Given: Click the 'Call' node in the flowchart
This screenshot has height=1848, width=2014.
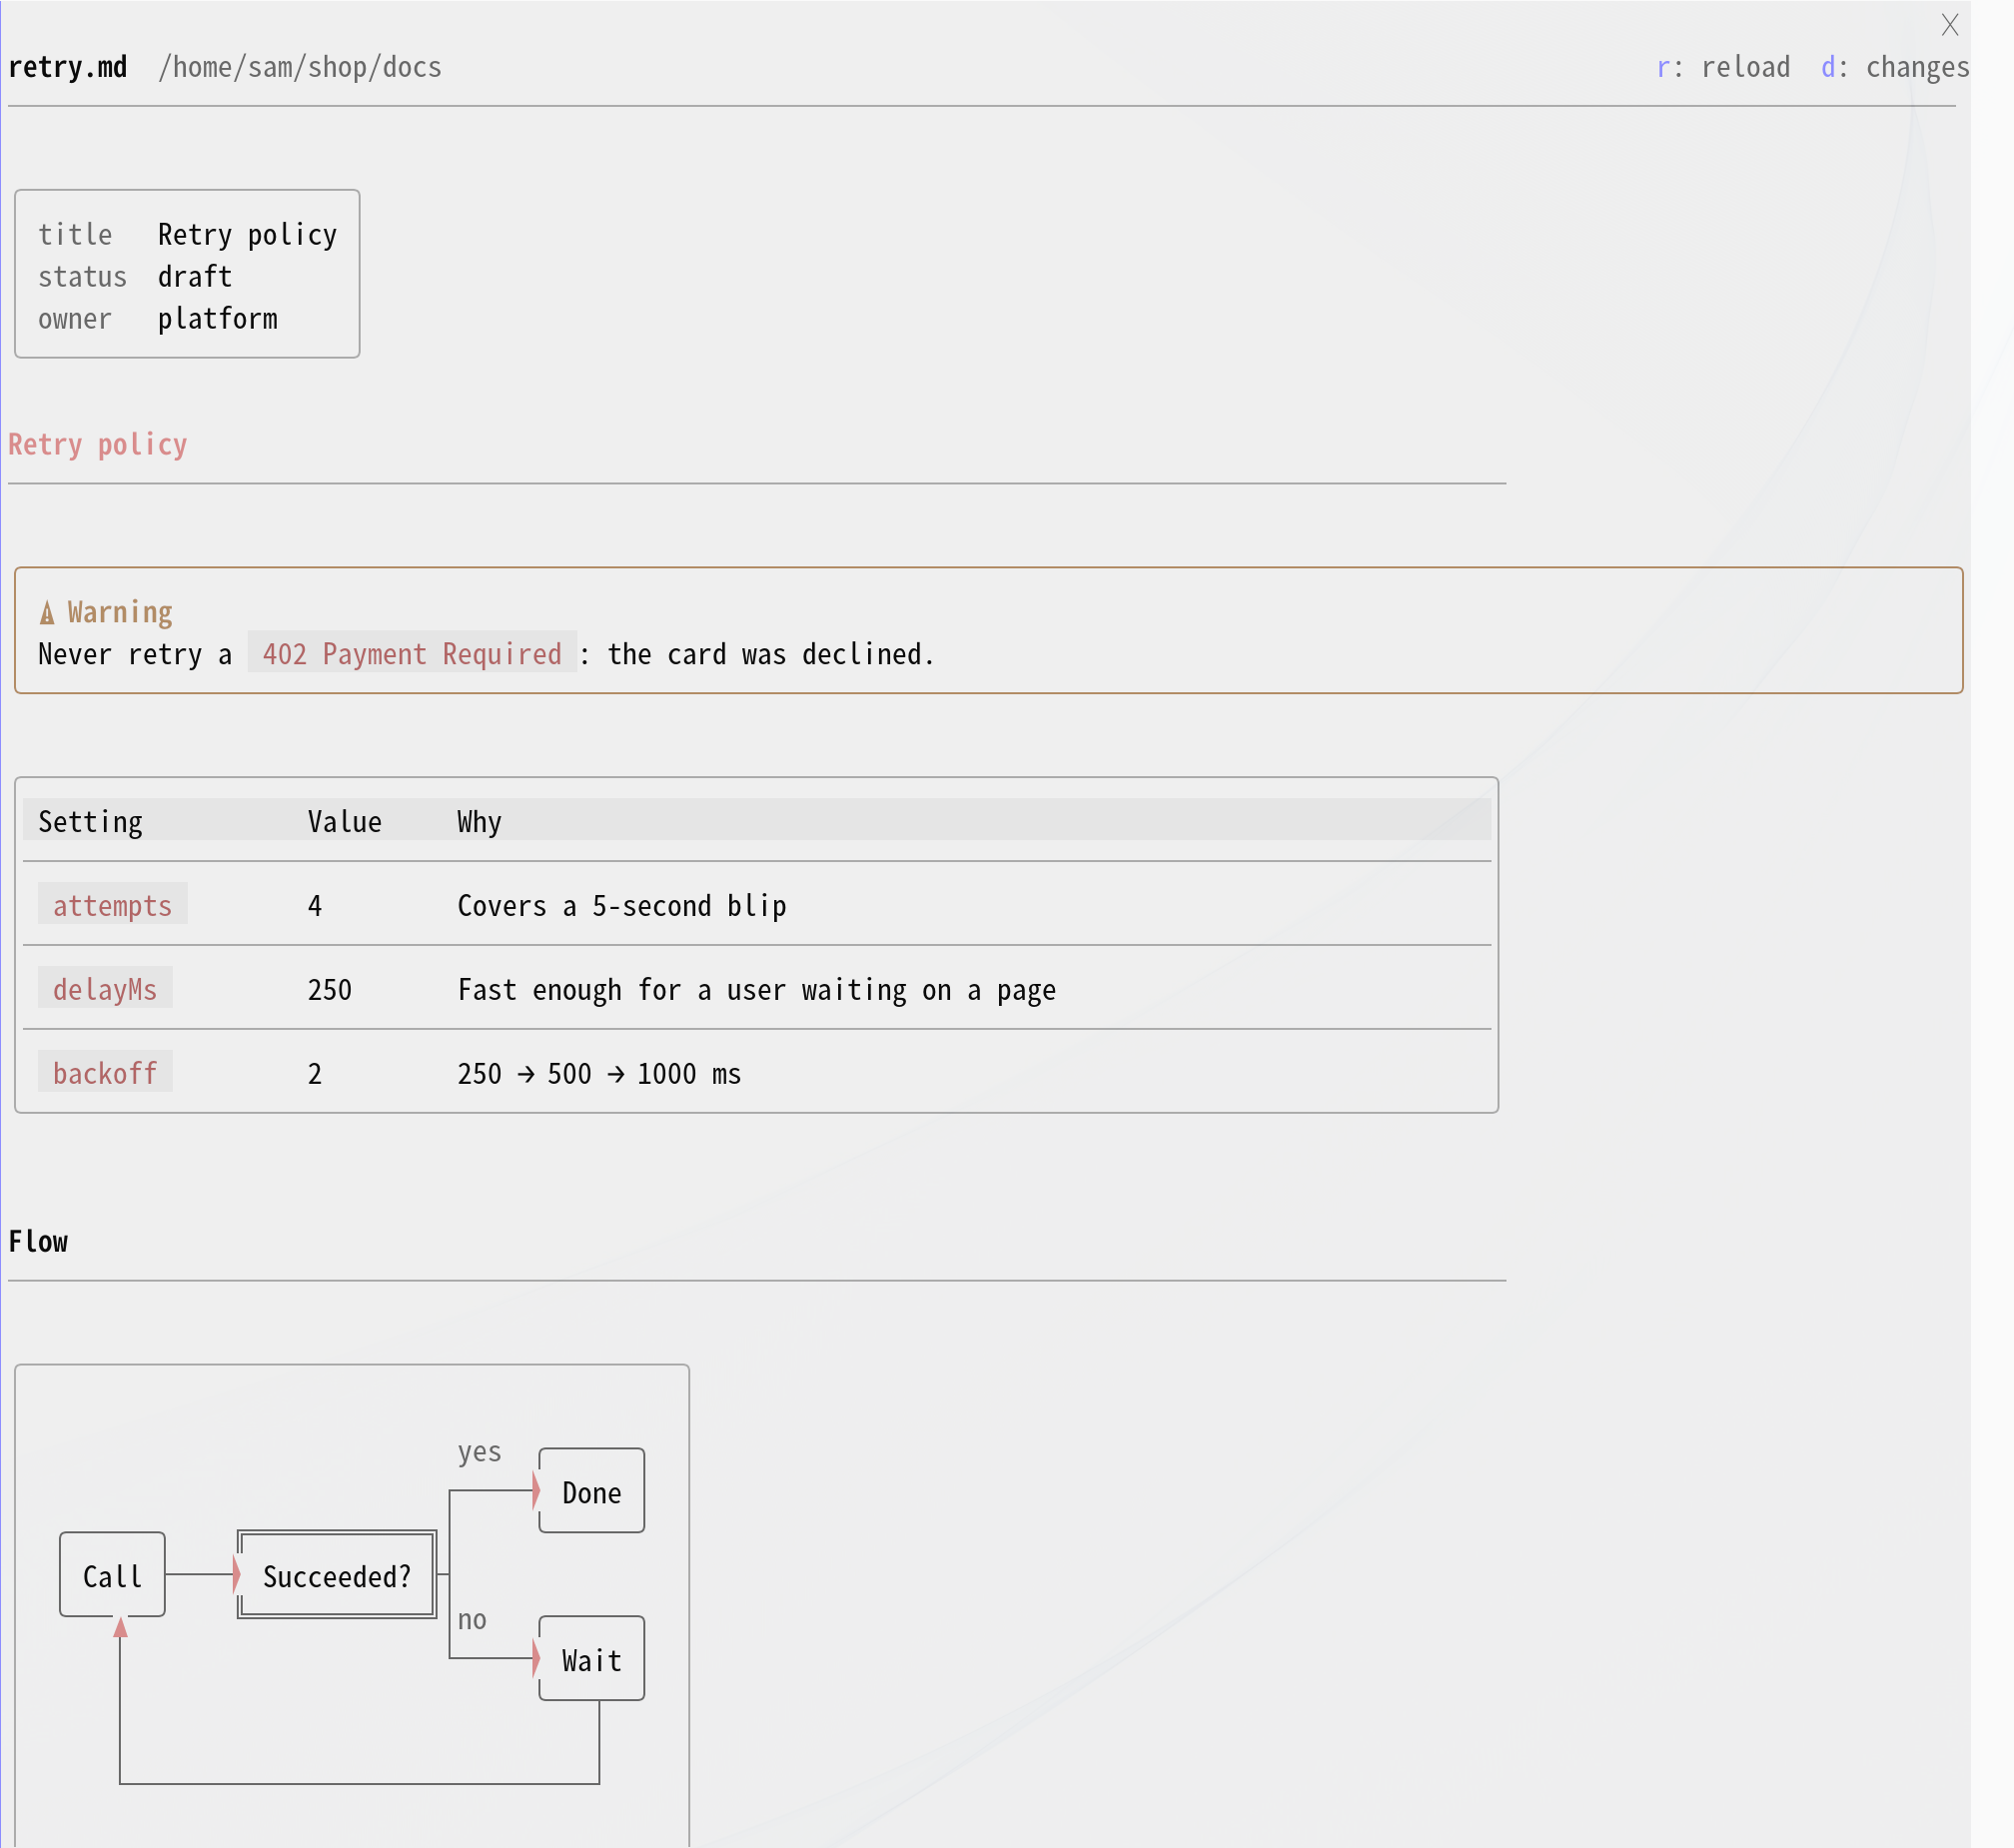Looking at the screenshot, I should pyautogui.click(x=112, y=1575).
